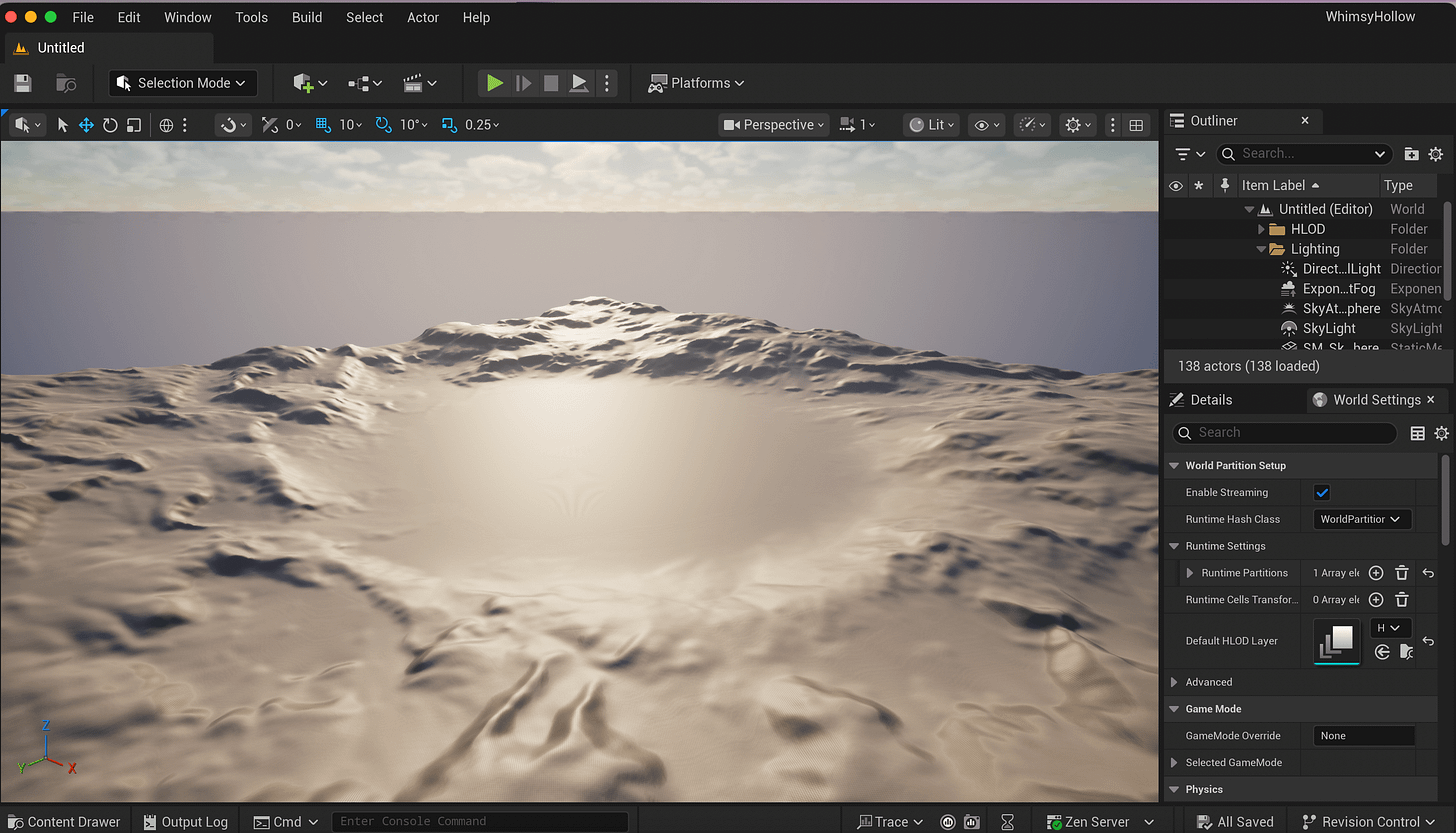The image size is (1456, 833).
Task: Uncheck the Enable Streaming checkbox
Action: tap(1322, 492)
